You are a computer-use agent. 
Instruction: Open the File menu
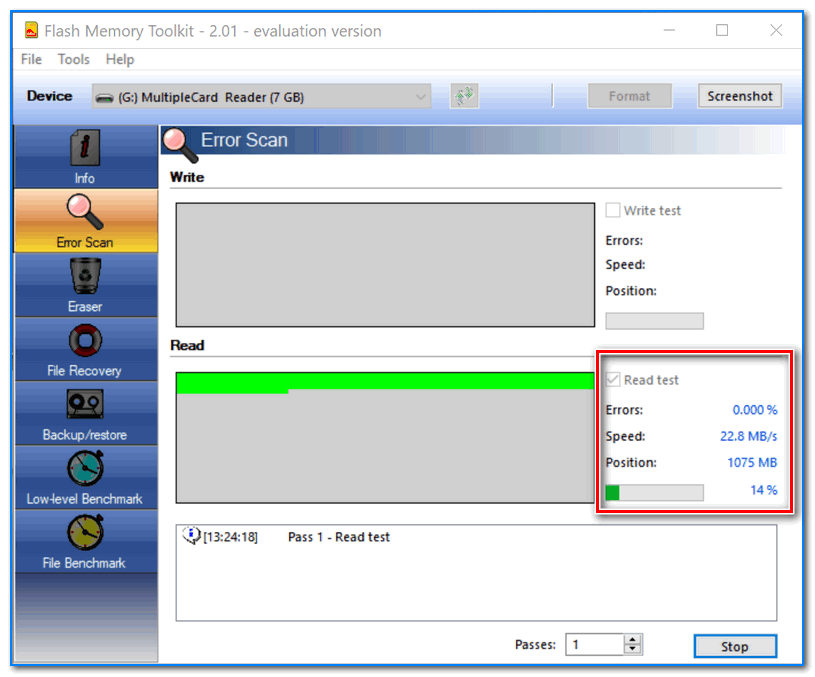coord(31,59)
